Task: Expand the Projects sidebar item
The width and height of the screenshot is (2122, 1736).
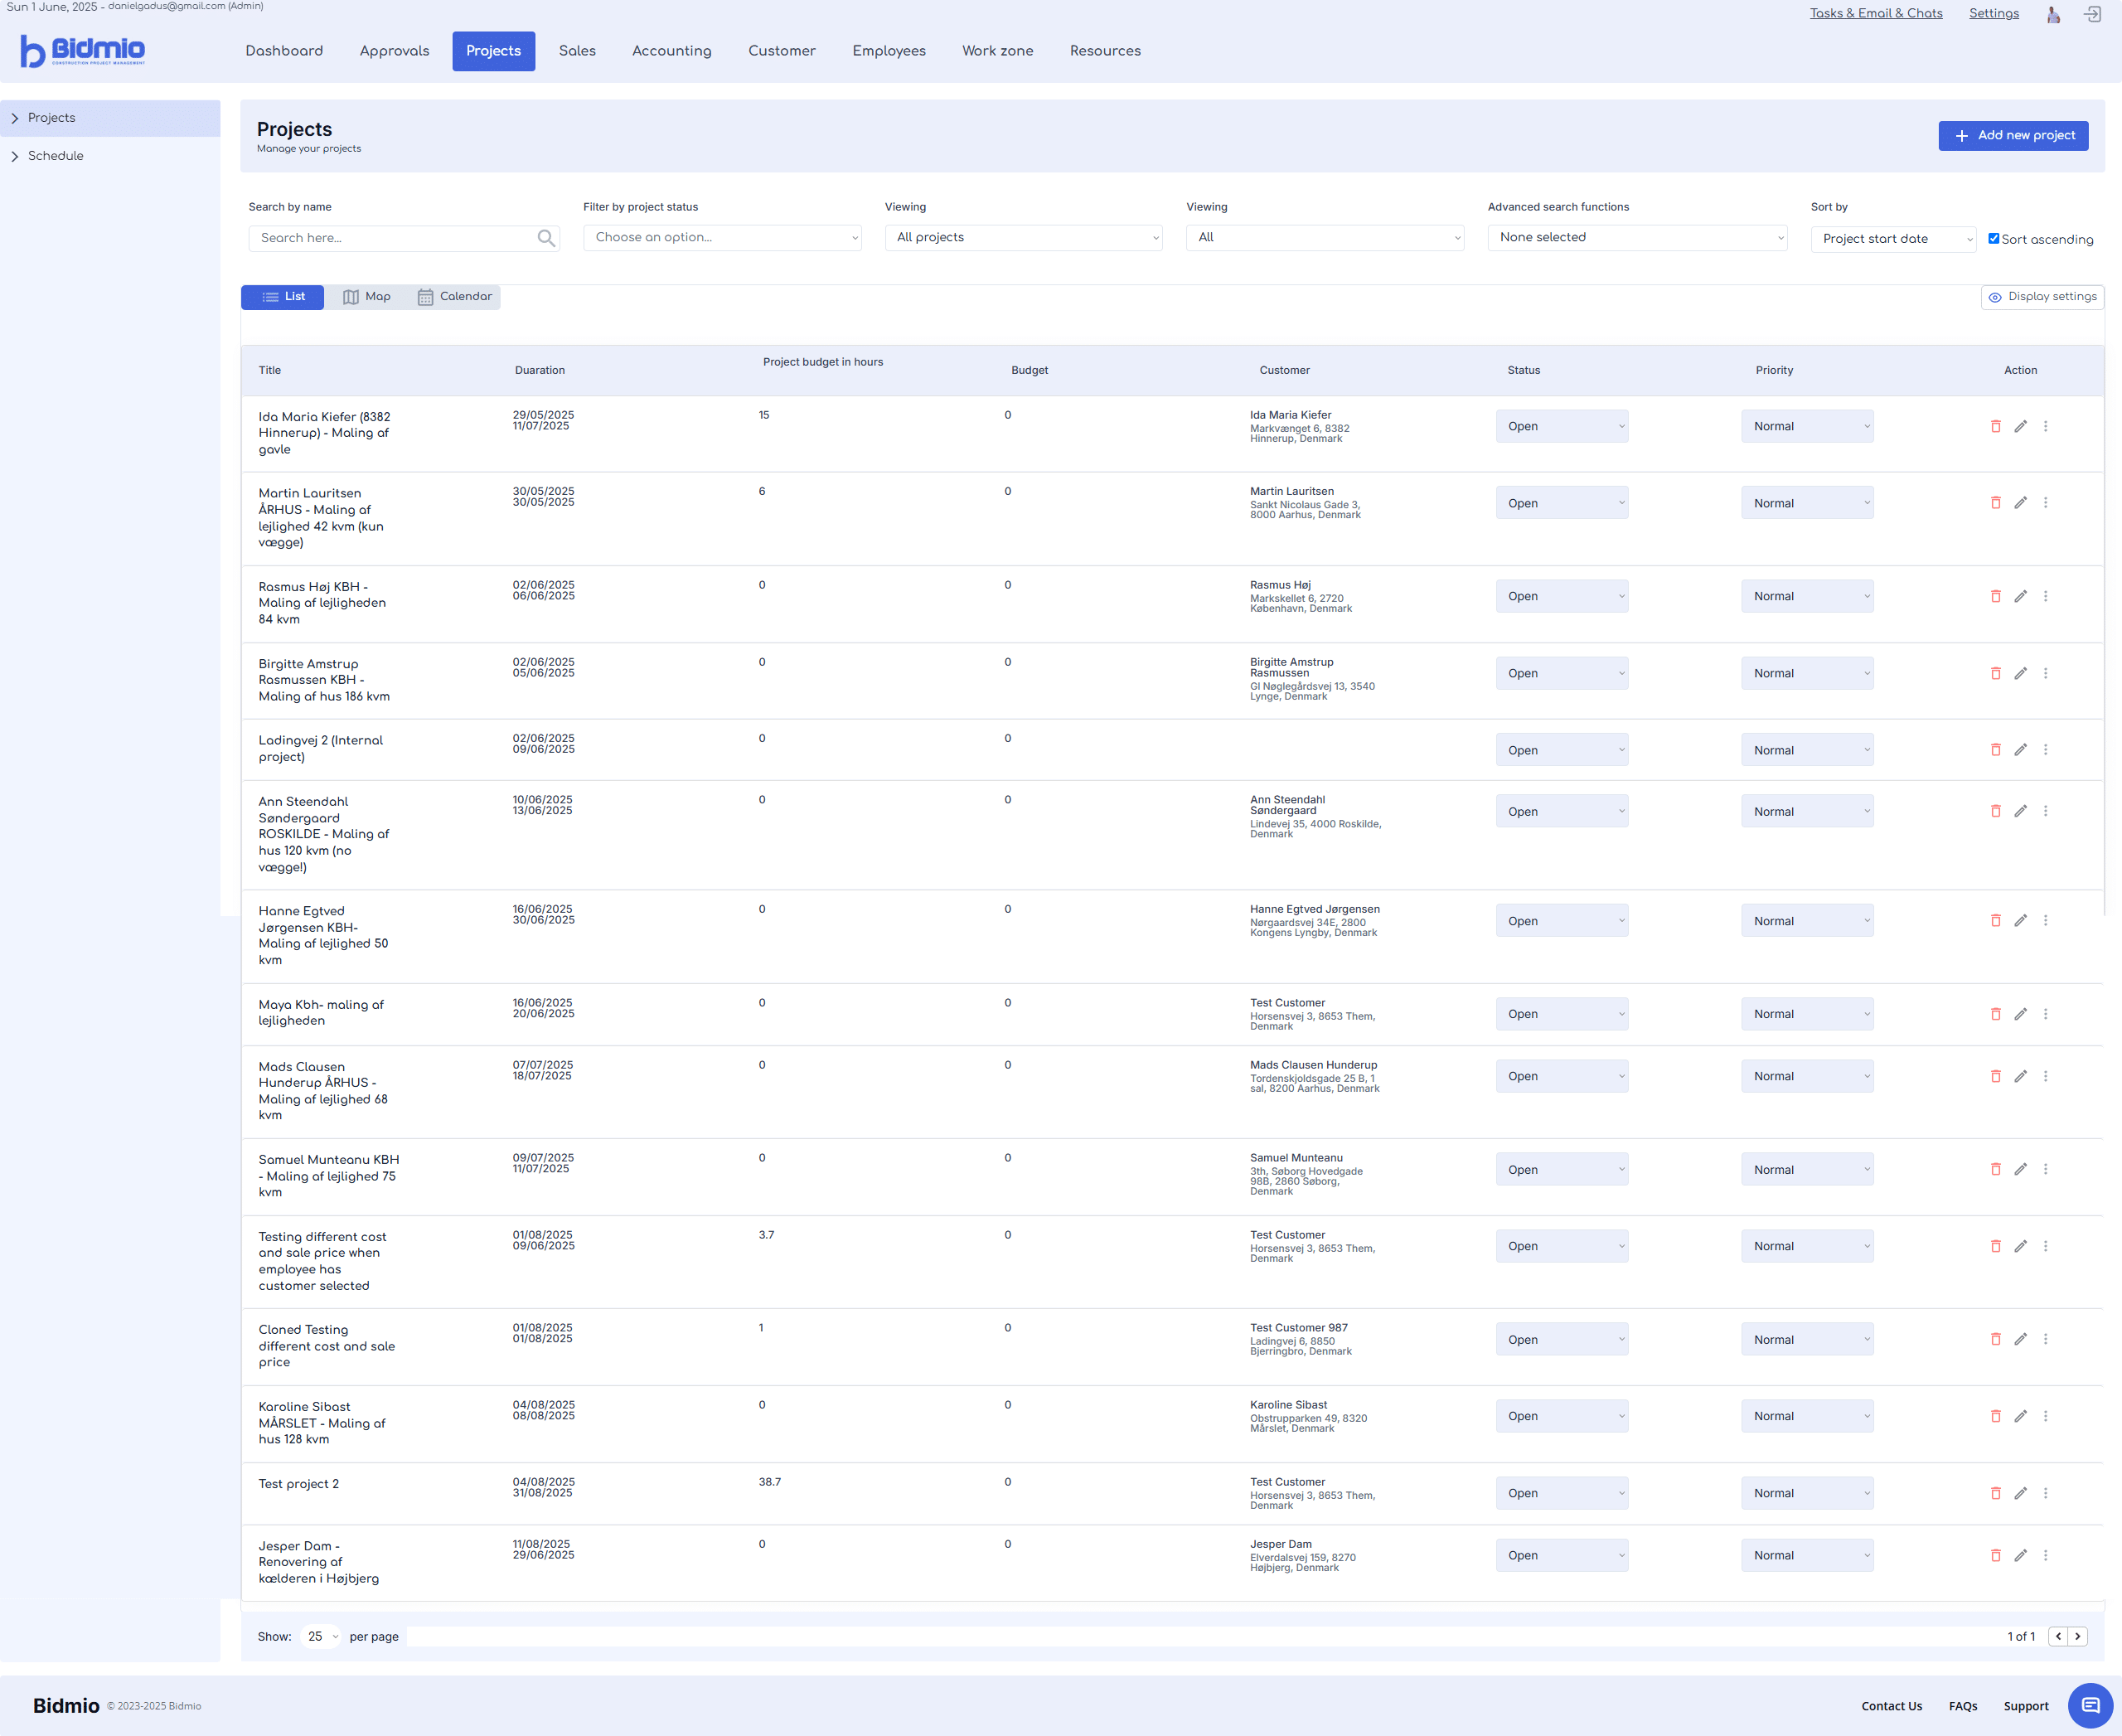Action: pyautogui.click(x=110, y=118)
